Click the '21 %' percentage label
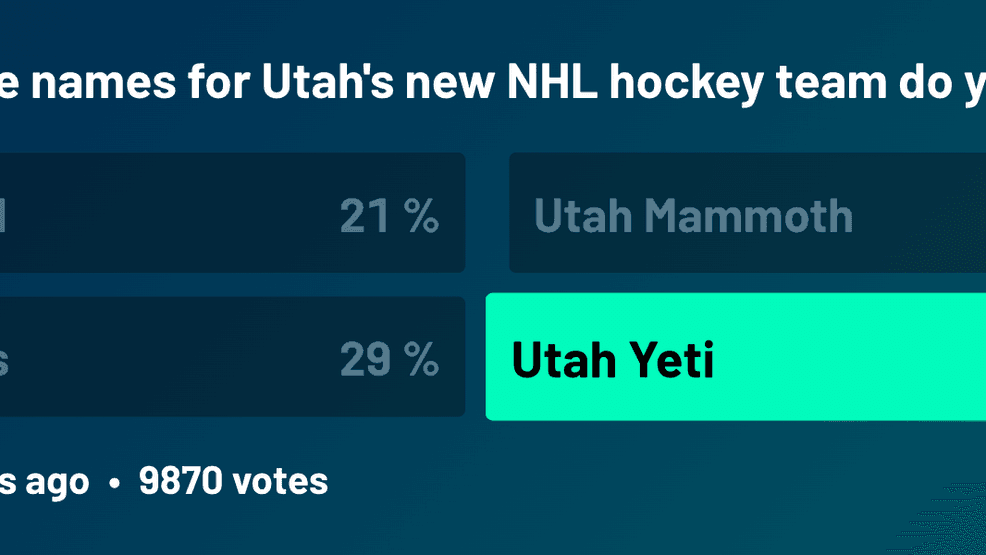 point(389,216)
